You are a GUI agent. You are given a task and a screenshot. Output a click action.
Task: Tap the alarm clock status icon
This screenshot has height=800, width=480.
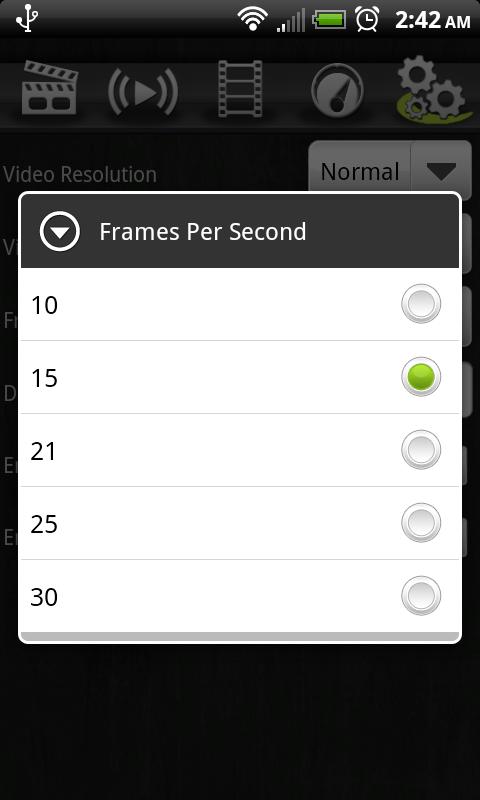[x=367, y=19]
